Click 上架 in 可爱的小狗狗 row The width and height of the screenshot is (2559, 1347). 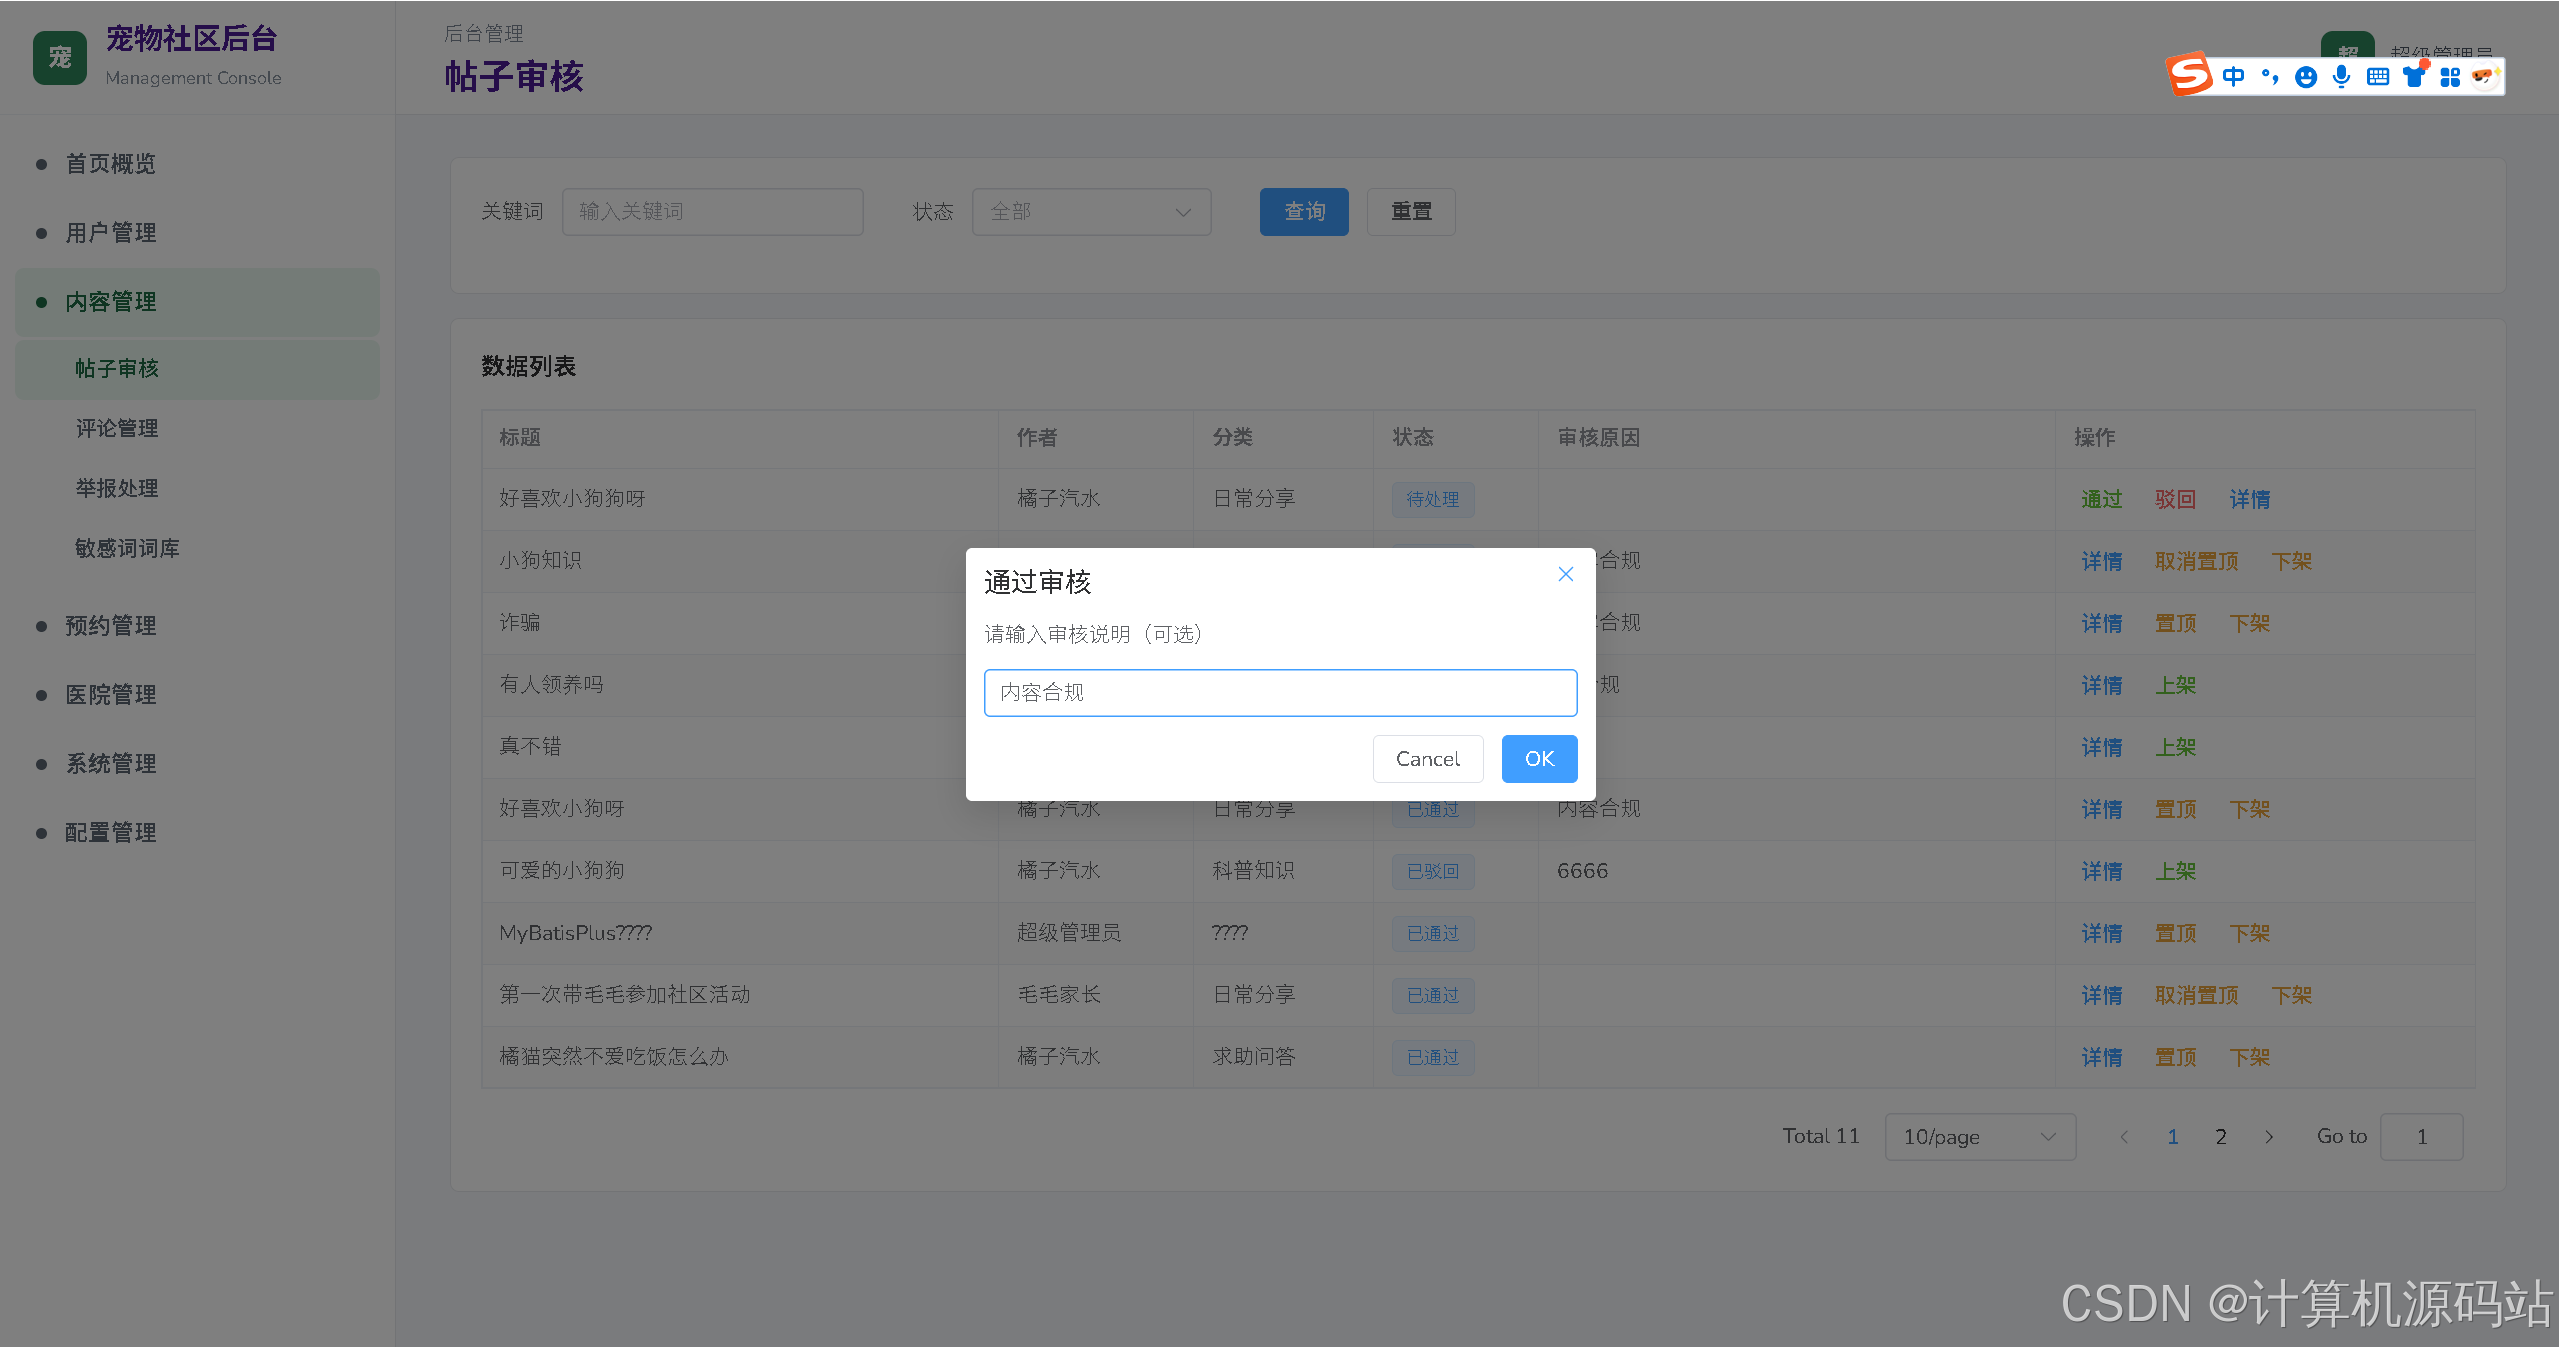pyautogui.click(x=2175, y=872)
